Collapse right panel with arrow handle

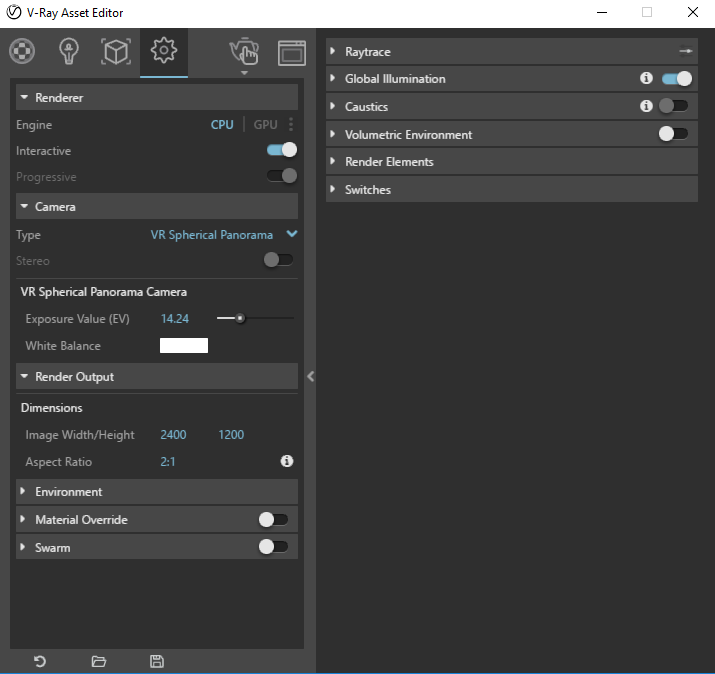pyautogui.click(x=311, y=376)
